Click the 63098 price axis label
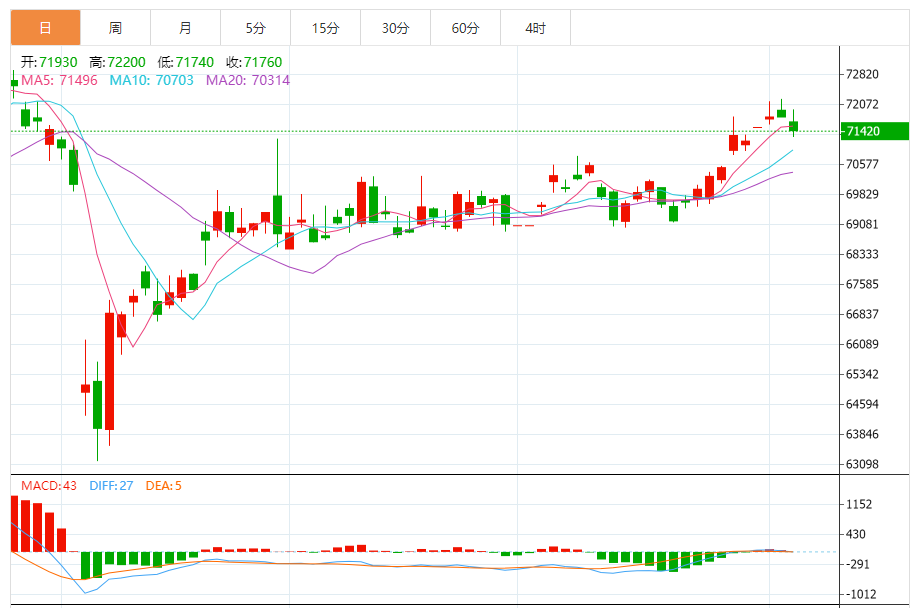This screenshot has width=915, height=608. 862,464
